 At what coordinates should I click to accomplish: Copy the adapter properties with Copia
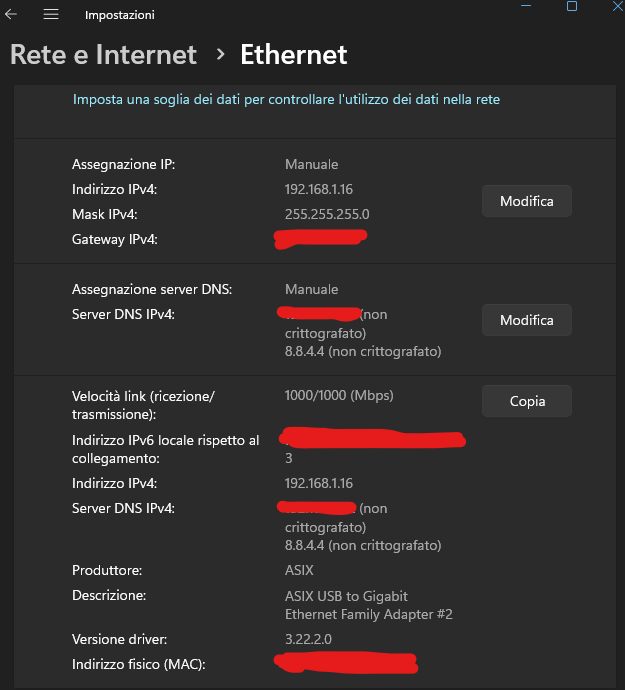tap(527, 401)
